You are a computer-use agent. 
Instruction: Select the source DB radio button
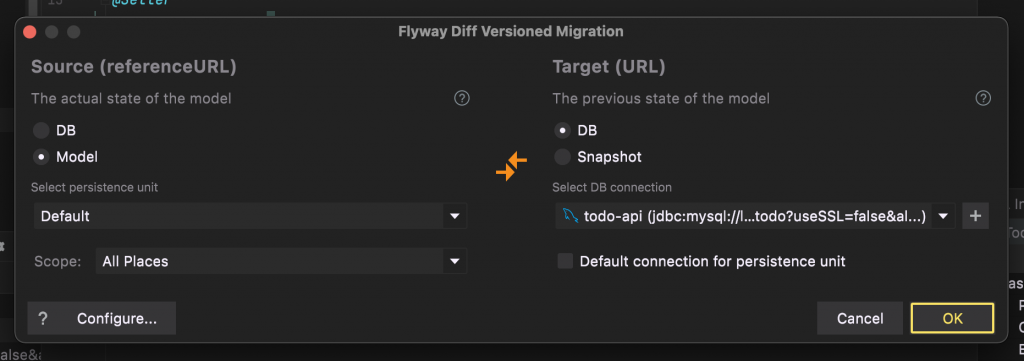(x=41, y=131)
